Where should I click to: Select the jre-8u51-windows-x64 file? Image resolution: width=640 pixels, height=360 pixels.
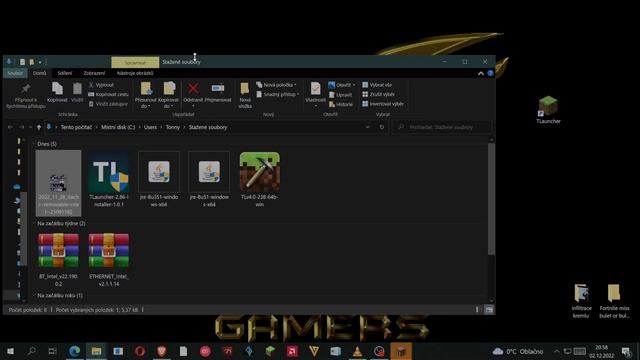click(209, 180)
